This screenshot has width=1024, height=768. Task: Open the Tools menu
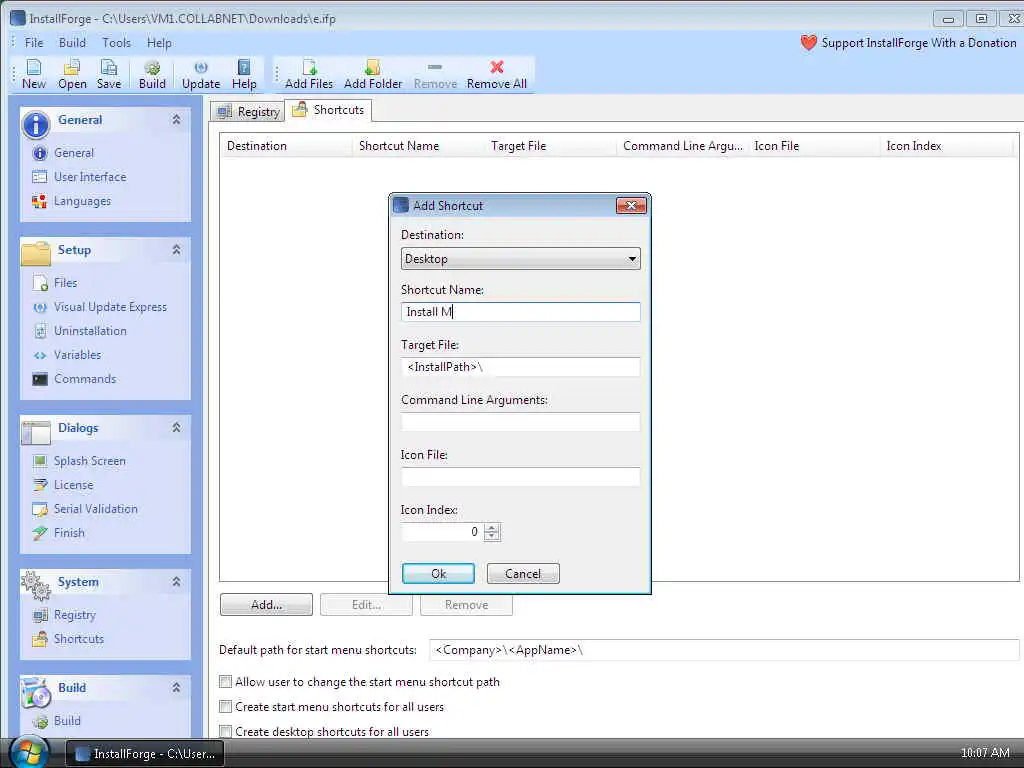[116, 42]
